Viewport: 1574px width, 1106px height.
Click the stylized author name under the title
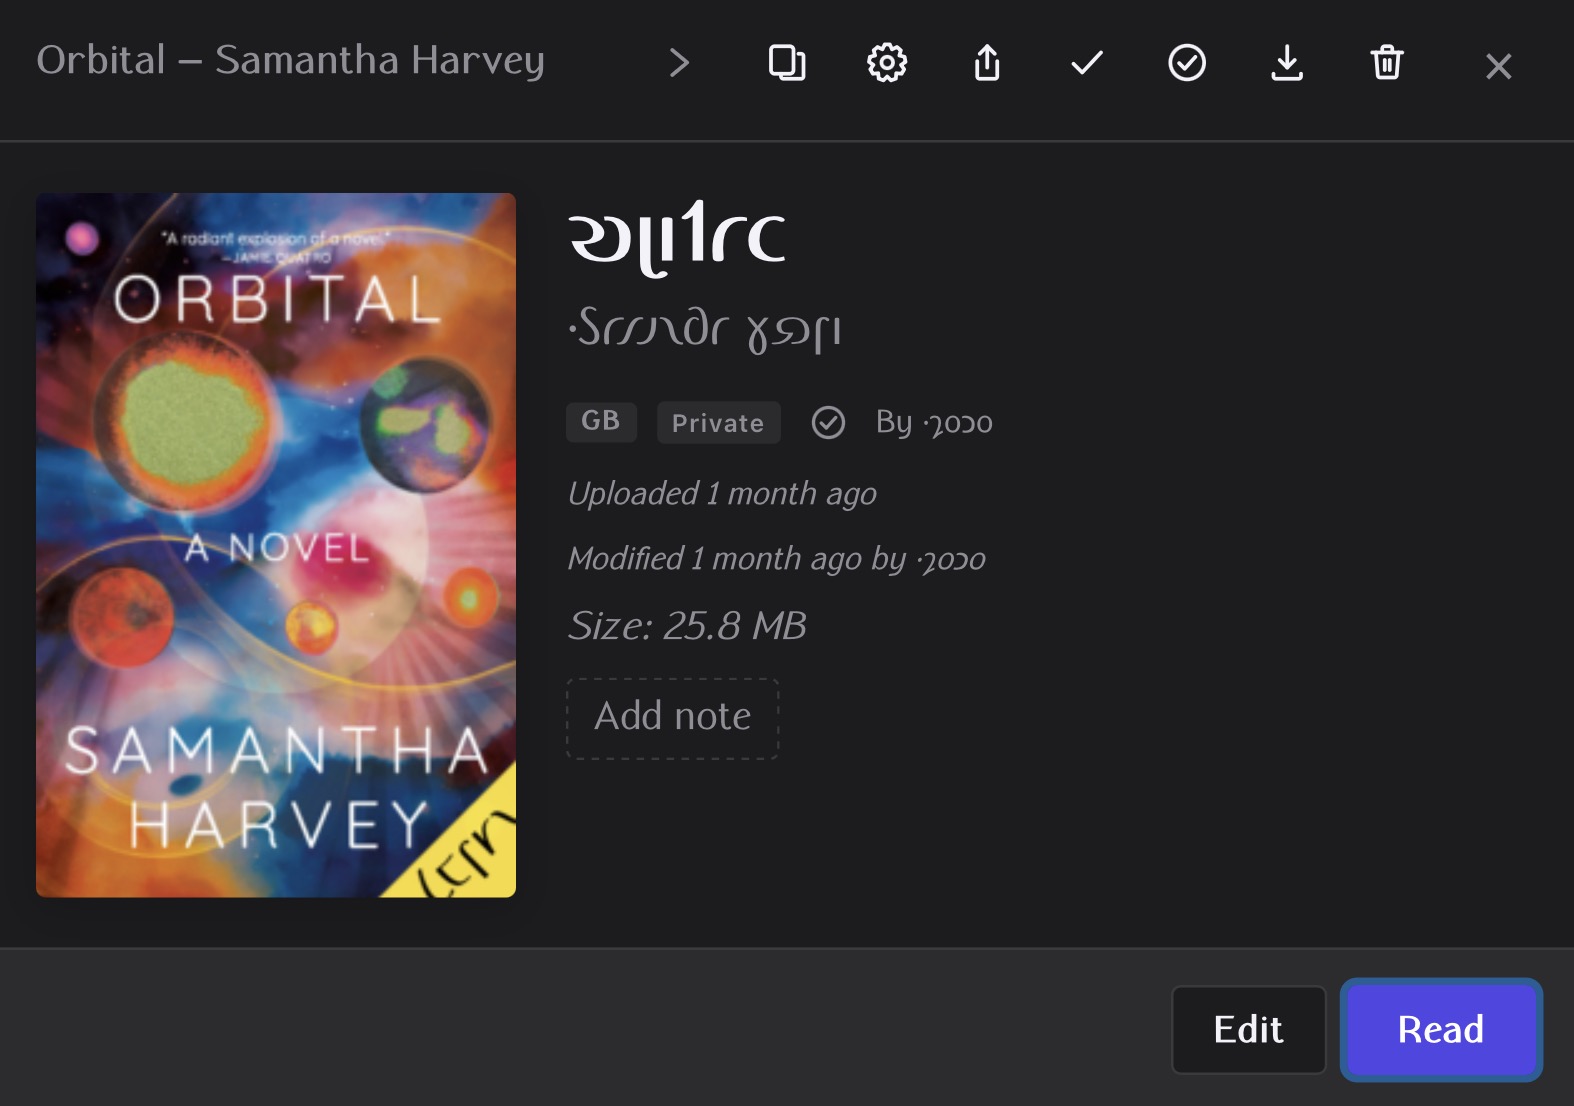[x=705, y=329]
